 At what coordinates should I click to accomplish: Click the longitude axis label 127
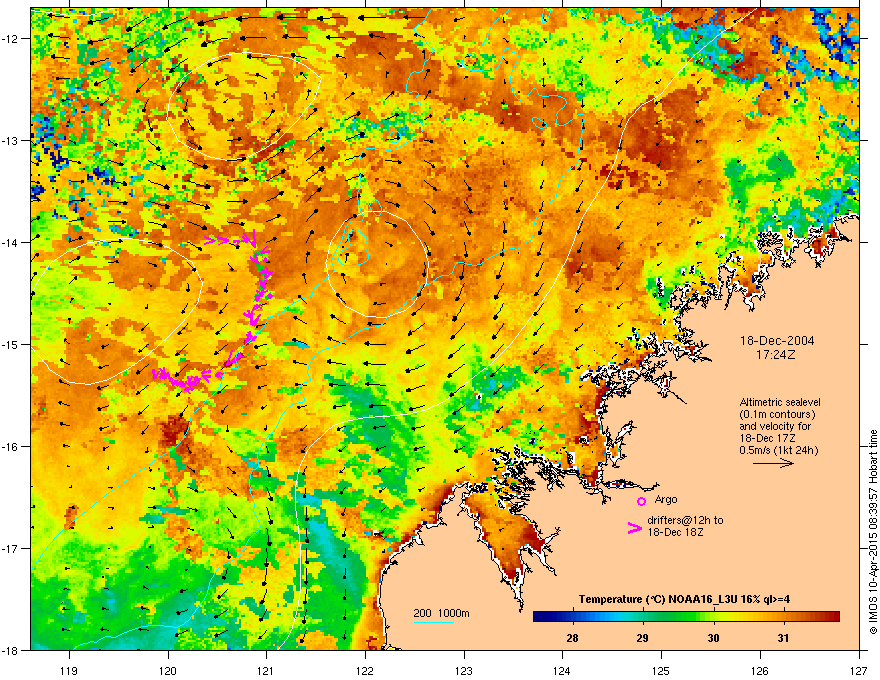[859, 670]
